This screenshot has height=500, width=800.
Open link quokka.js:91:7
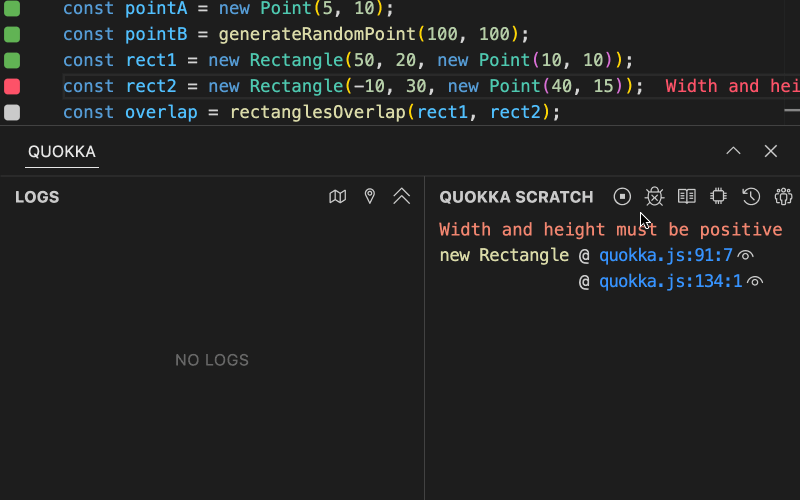666,255
